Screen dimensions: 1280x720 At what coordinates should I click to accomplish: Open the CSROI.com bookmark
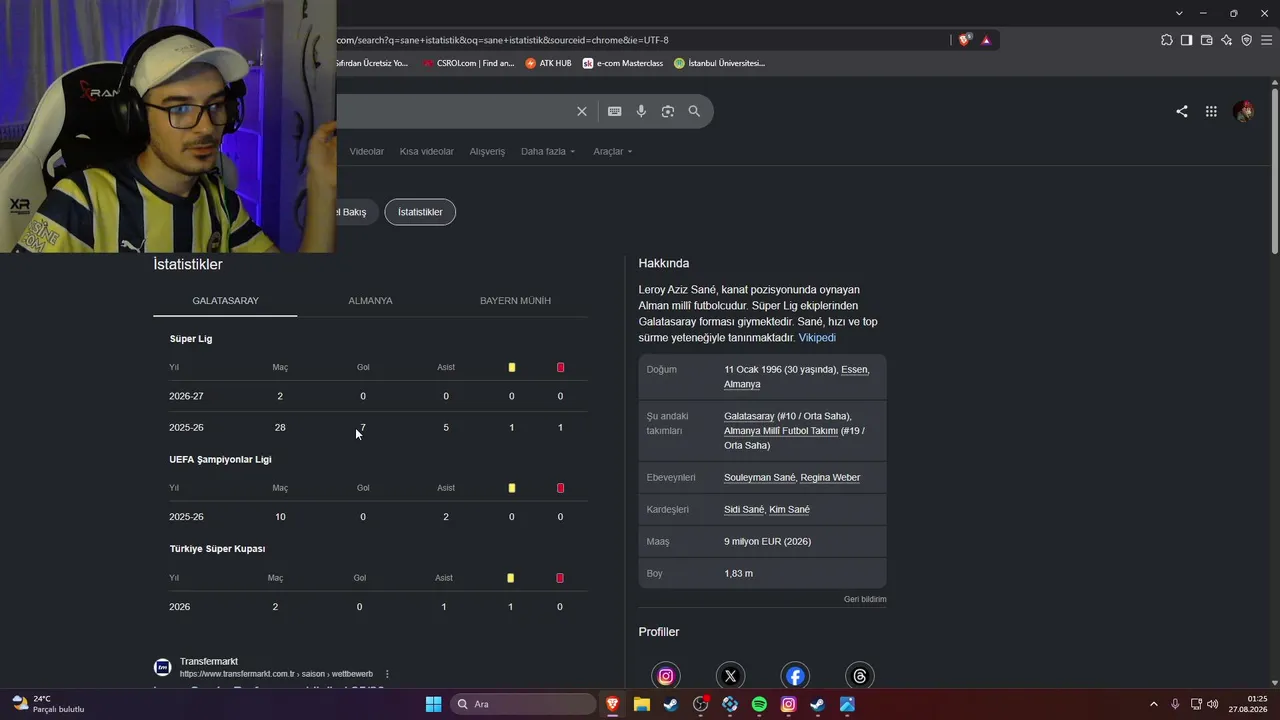pos(468,63)
